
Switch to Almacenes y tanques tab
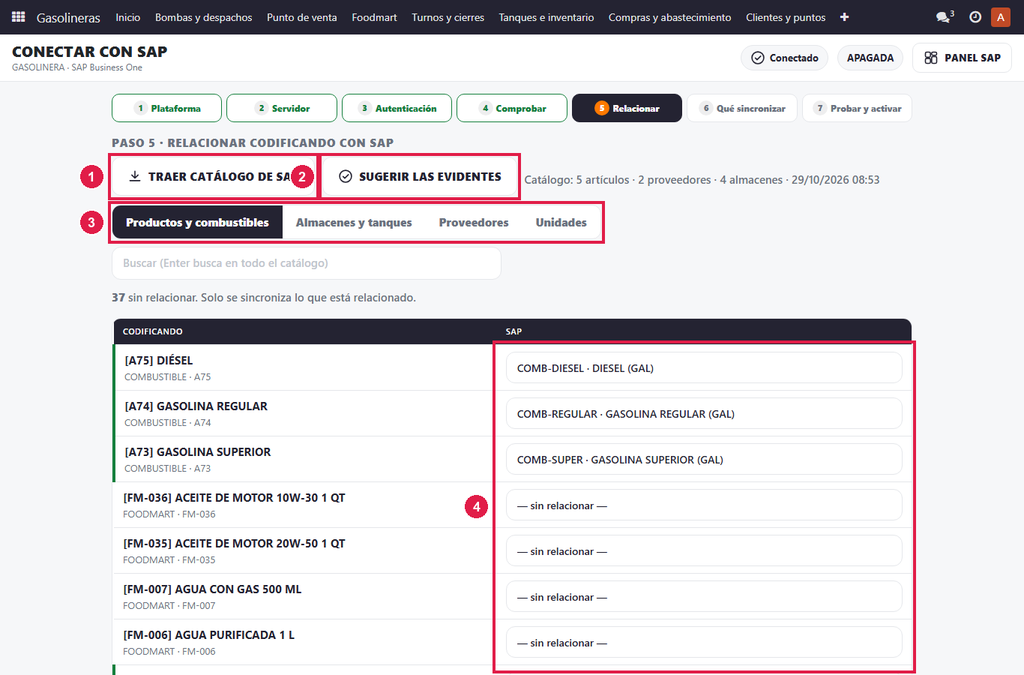tap(354, 223)
